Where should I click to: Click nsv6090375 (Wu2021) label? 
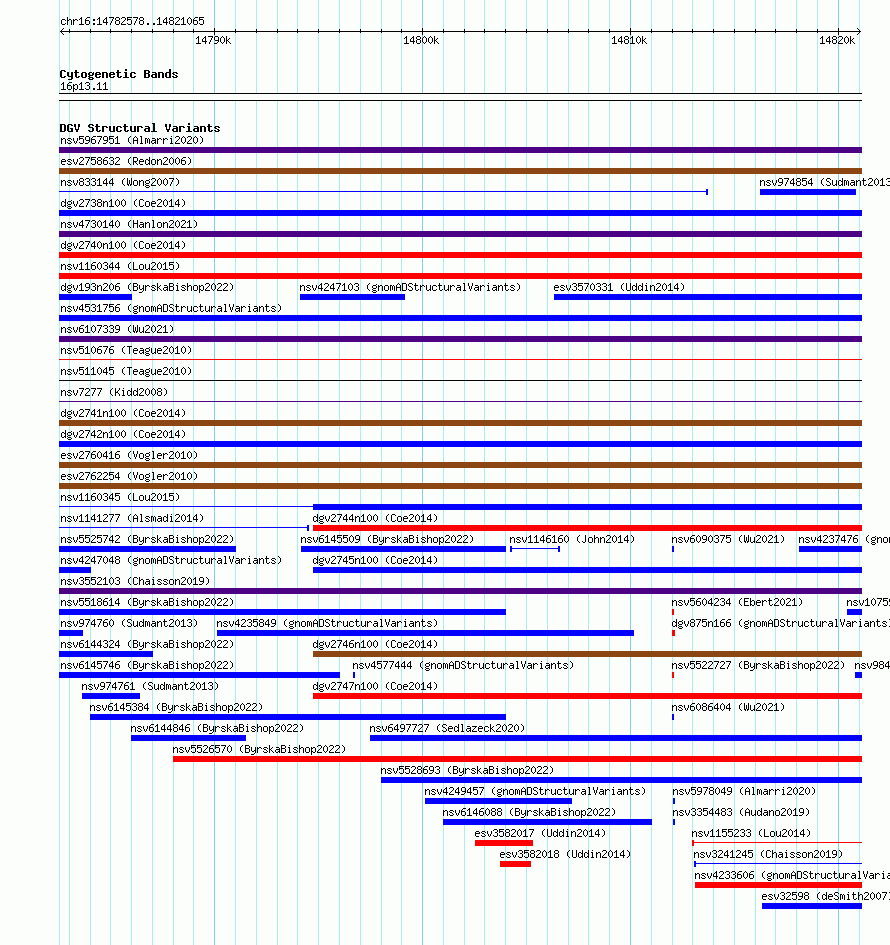click(729, 539)
